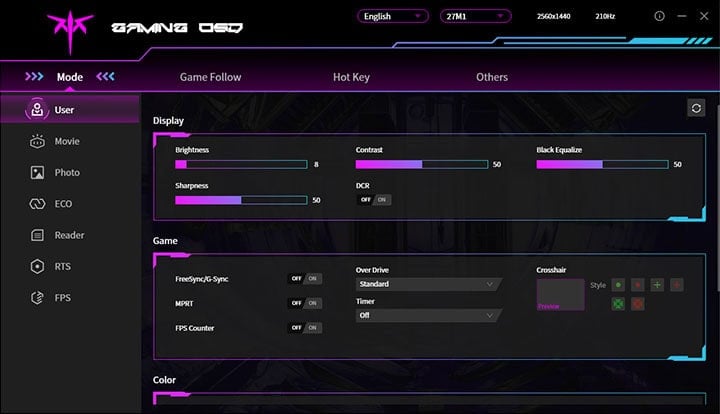Enable the FreeSync/G-Sync toggle
The width and height of the screenshot is (720, 414).
tap(305, 279)
